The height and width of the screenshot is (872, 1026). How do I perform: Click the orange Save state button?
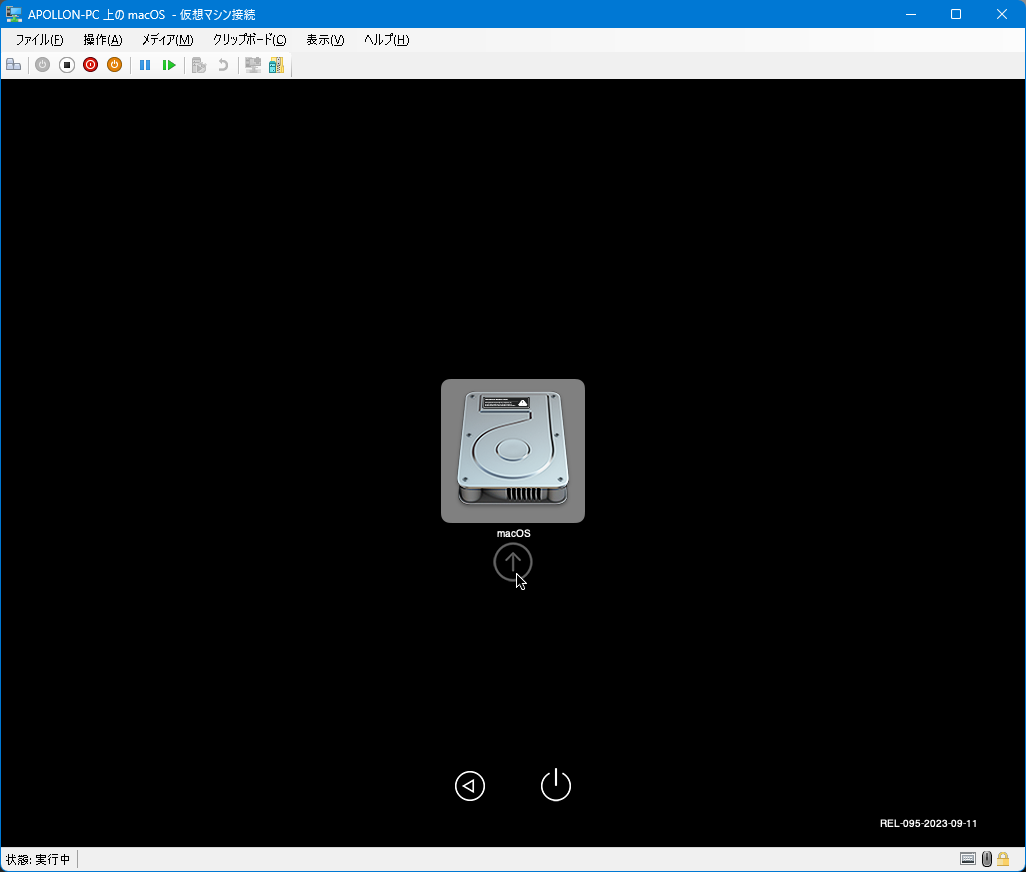115,65
